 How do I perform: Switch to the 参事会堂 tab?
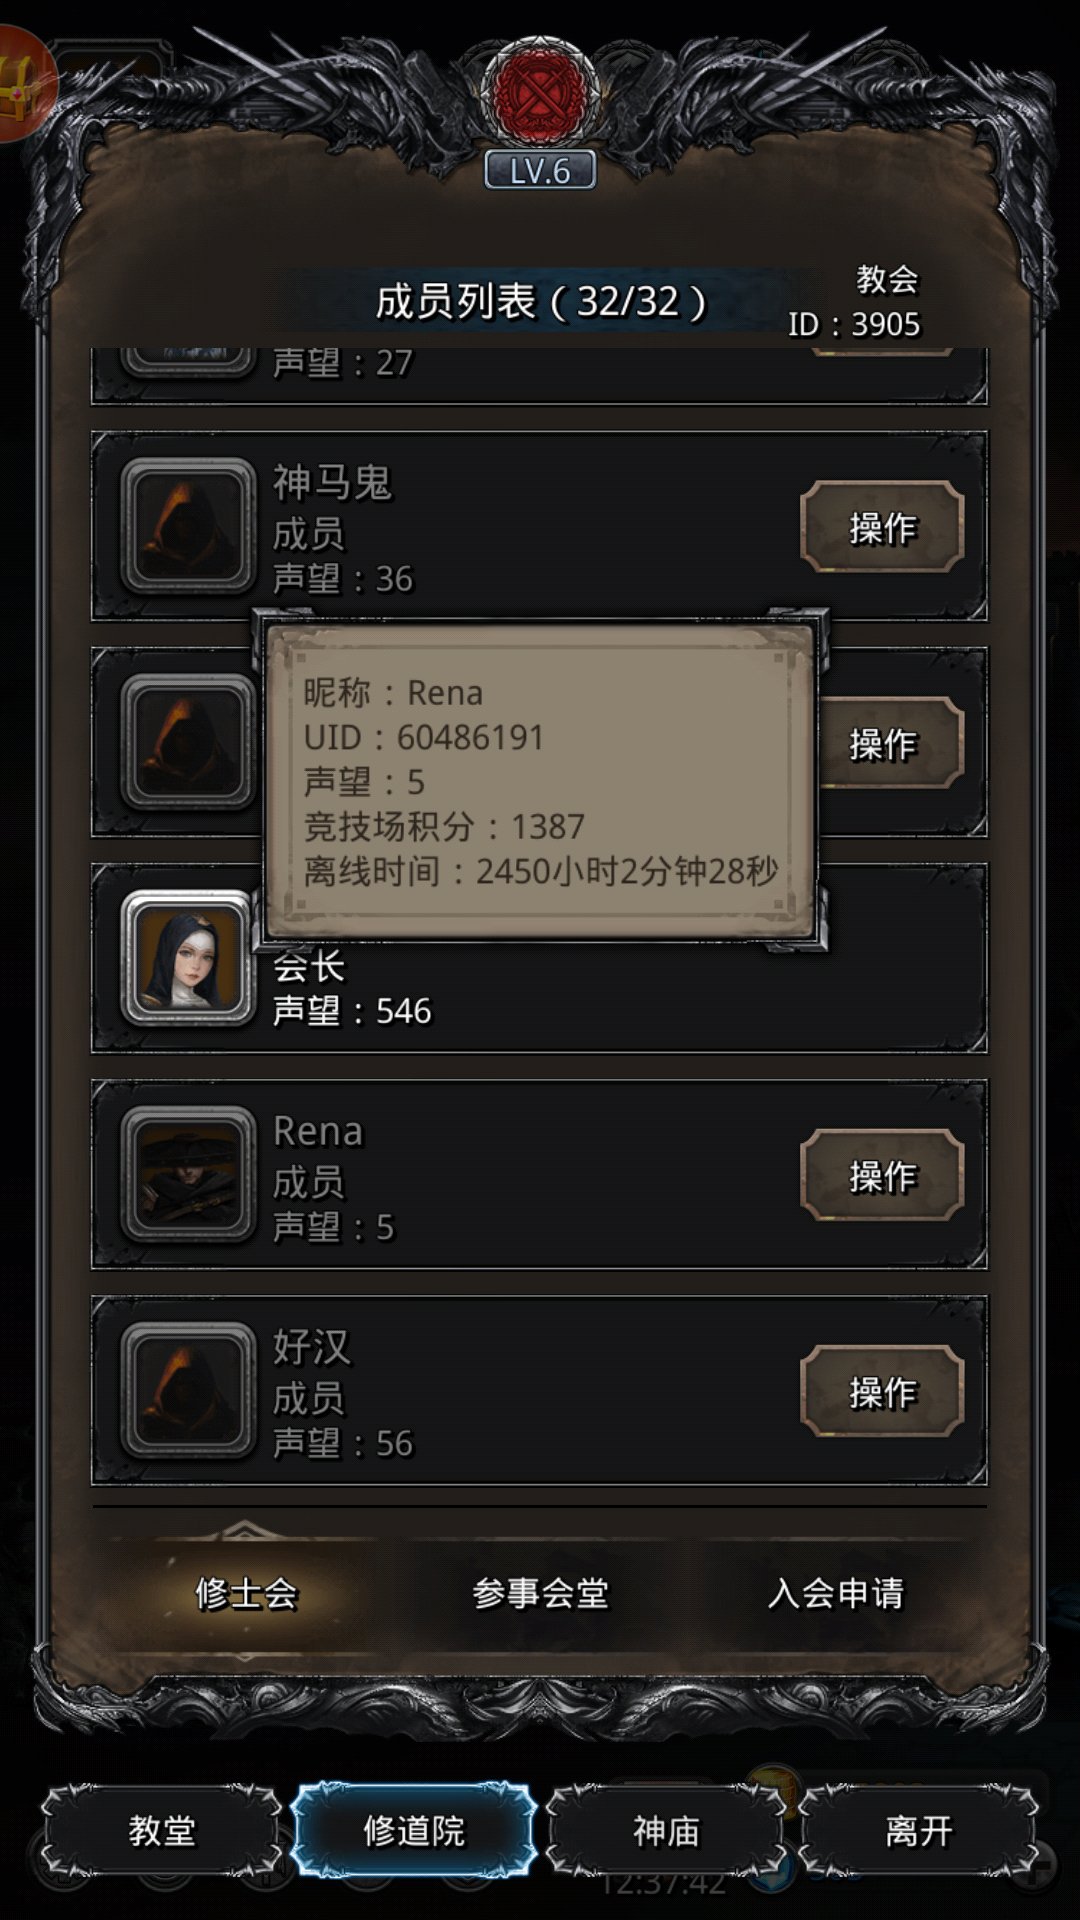click(x=540, y=1593)
